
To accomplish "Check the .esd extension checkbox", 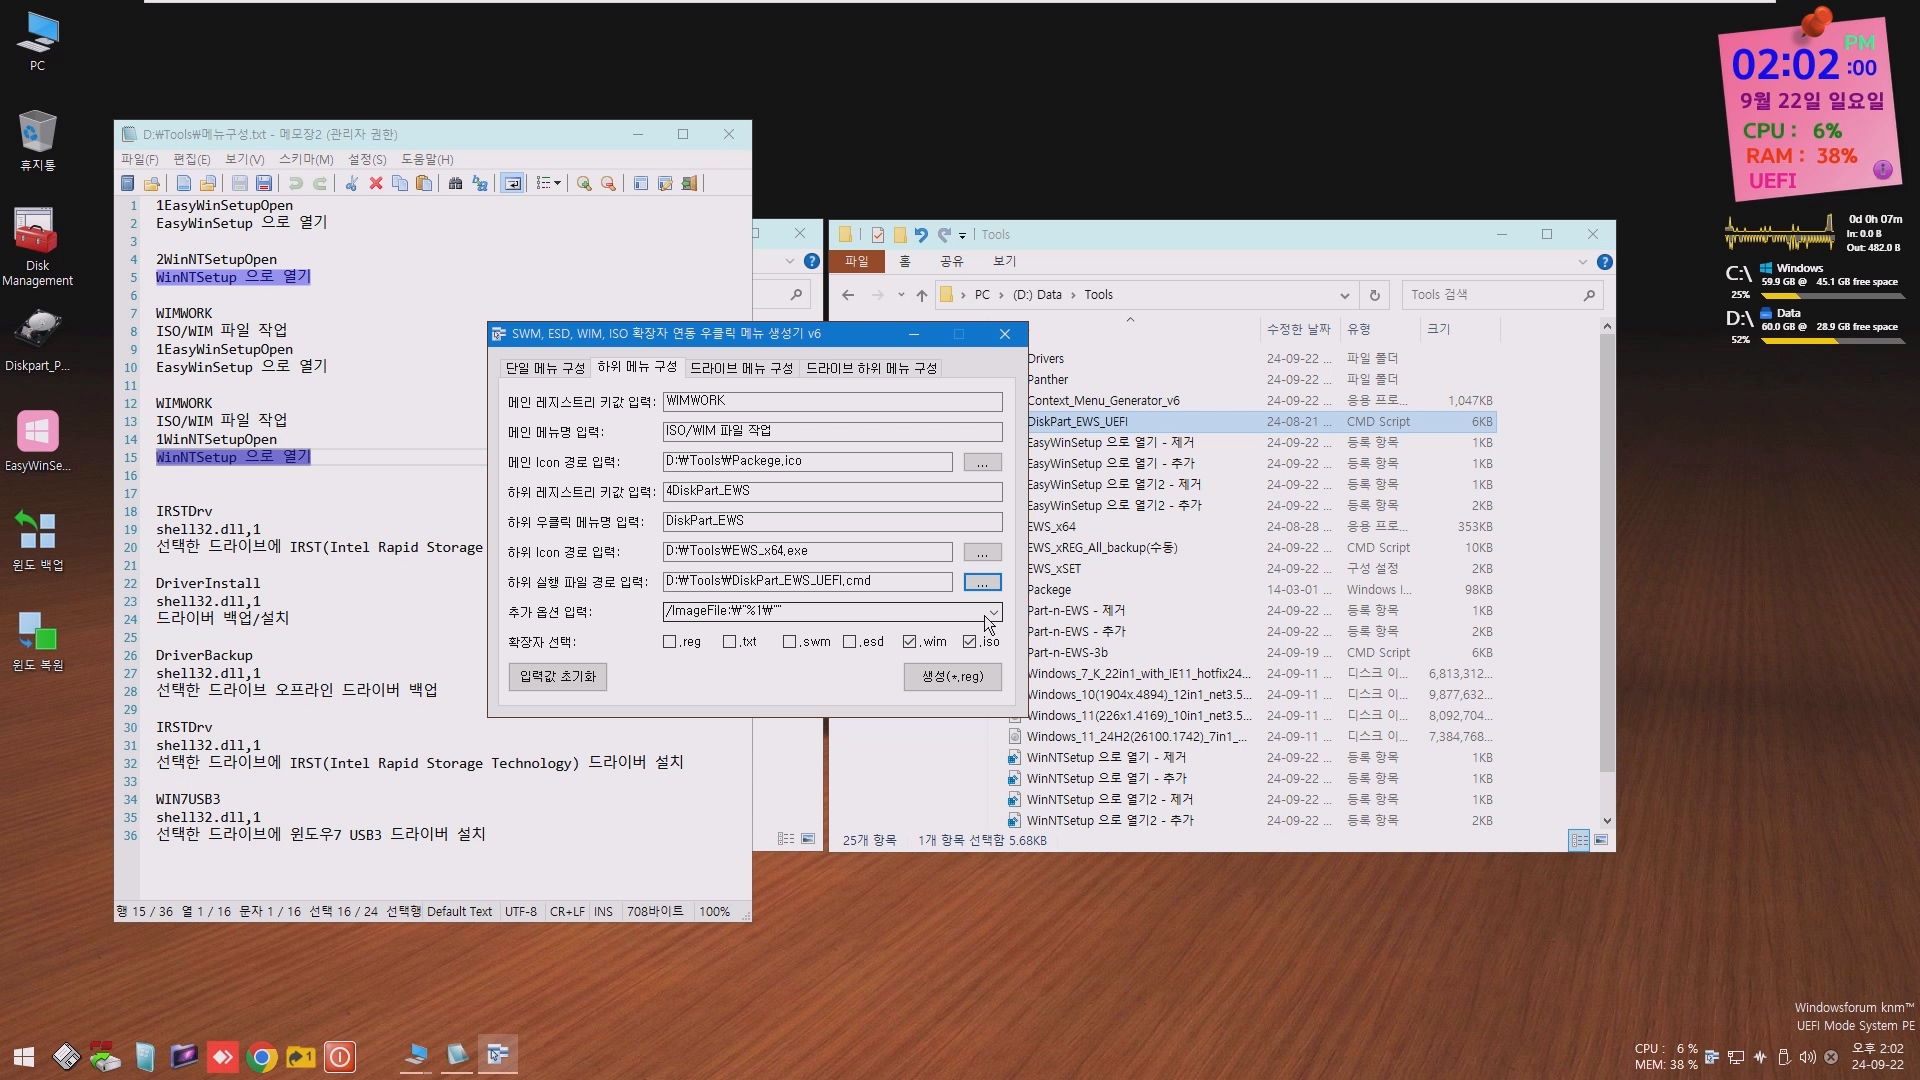I will (850, 642).
